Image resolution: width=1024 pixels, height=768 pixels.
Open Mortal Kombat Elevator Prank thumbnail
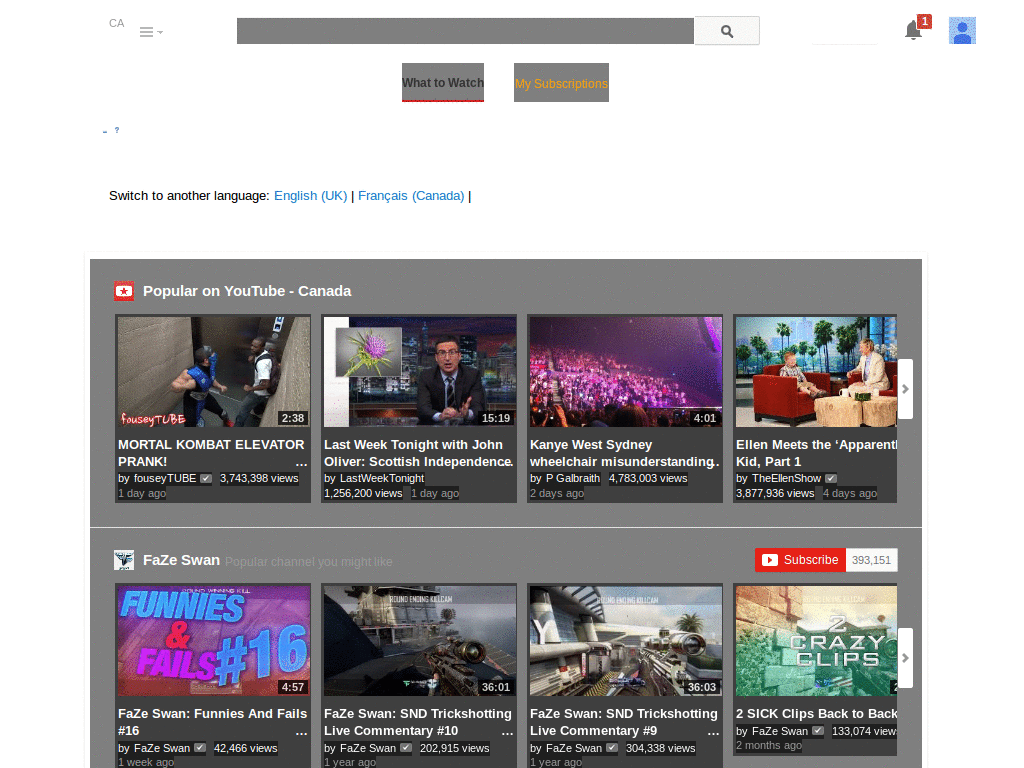[x=214, y=372]
